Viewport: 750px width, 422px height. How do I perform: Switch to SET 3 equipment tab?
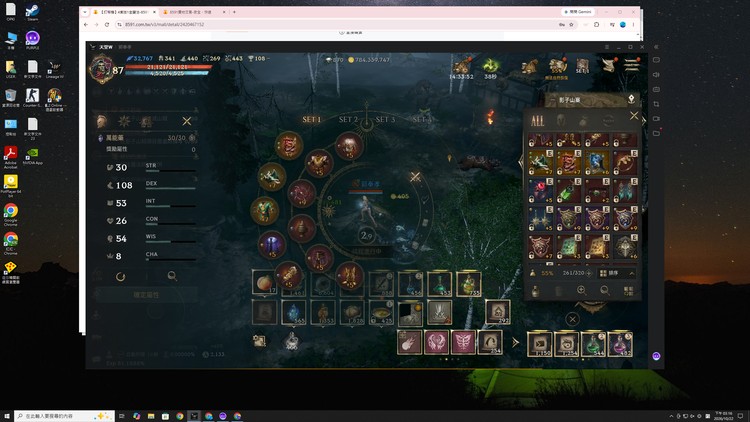pyautogui.click(x=385, y=119)
